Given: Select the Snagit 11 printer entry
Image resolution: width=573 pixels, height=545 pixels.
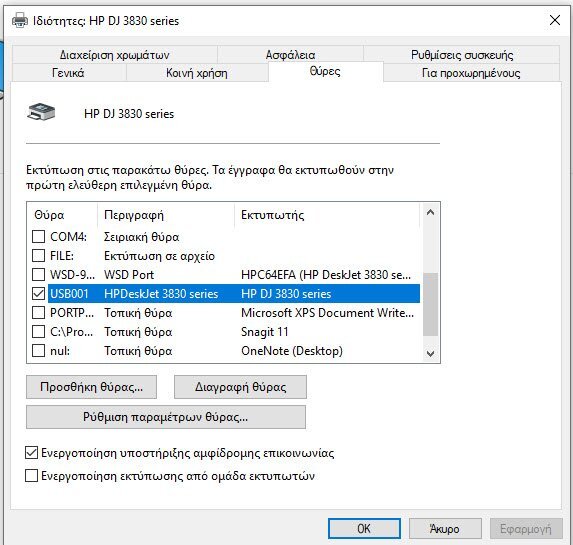Looking at the screenshot, I should tap(265, 332).
